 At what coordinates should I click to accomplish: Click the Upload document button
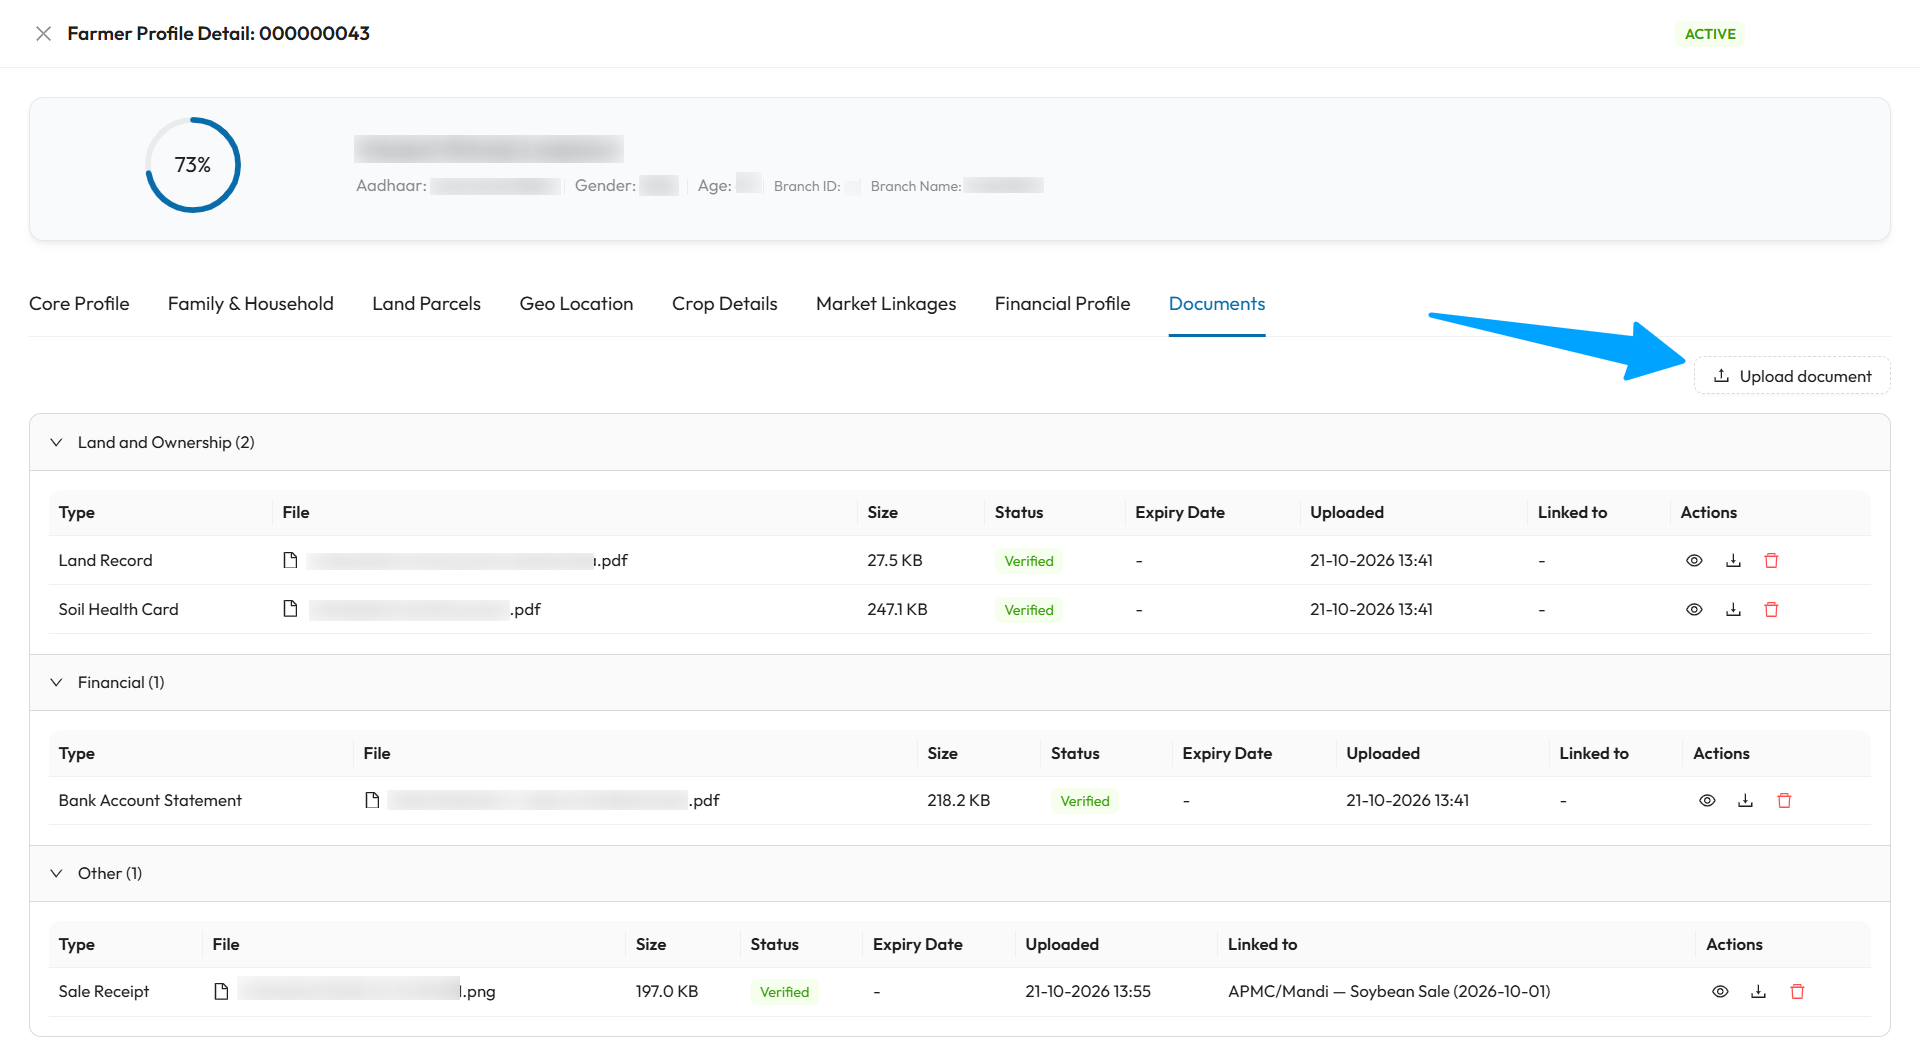(1792, 376)
